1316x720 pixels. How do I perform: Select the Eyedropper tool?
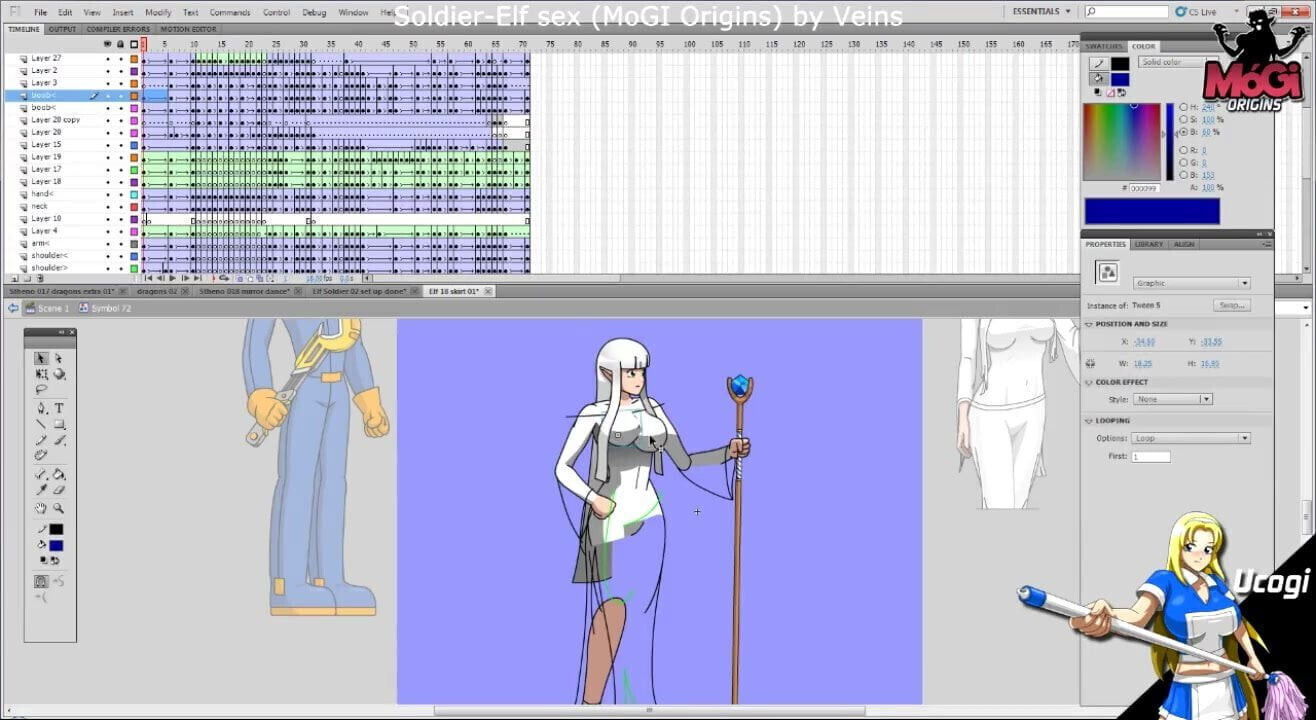pyautogui.click(x=41, y=490)
